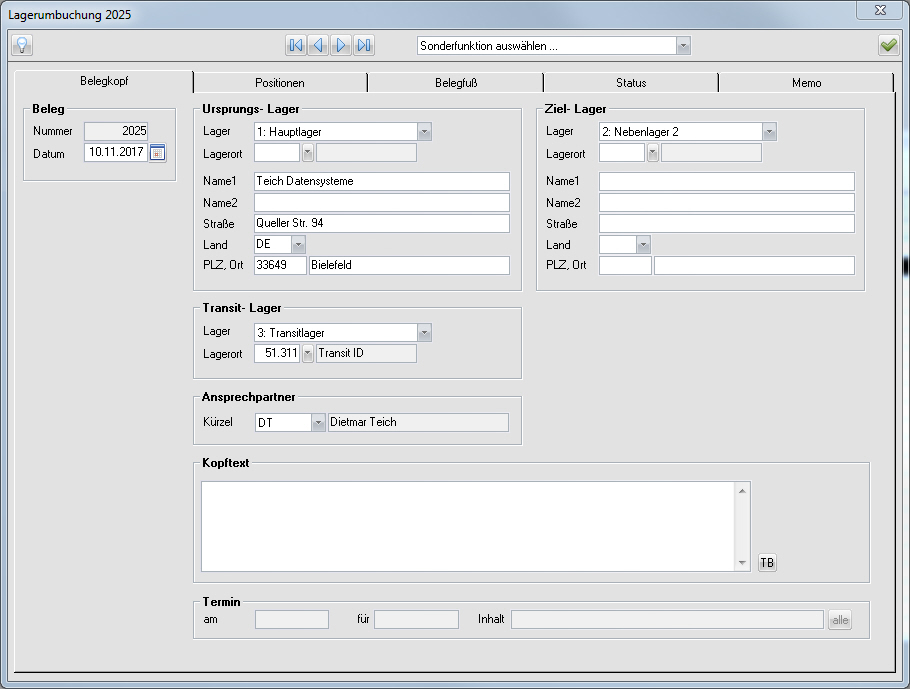Open the Sonderfunktion auswählen dropdown
The image size is (910, 689).
point(683,46)
